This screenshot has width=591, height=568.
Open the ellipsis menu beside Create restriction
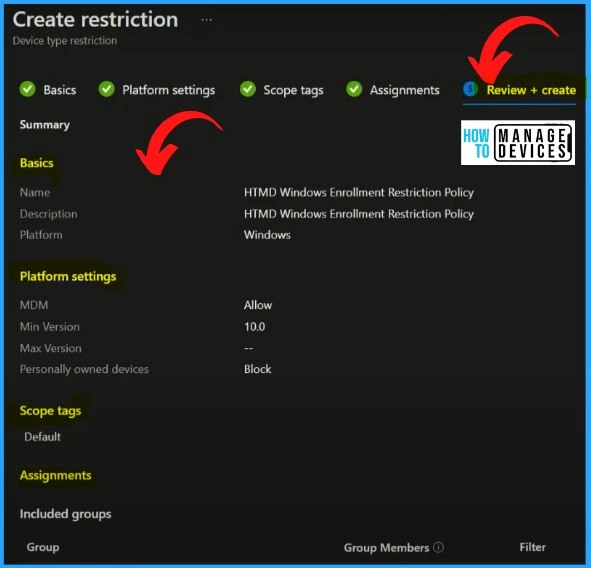point(207,20)
